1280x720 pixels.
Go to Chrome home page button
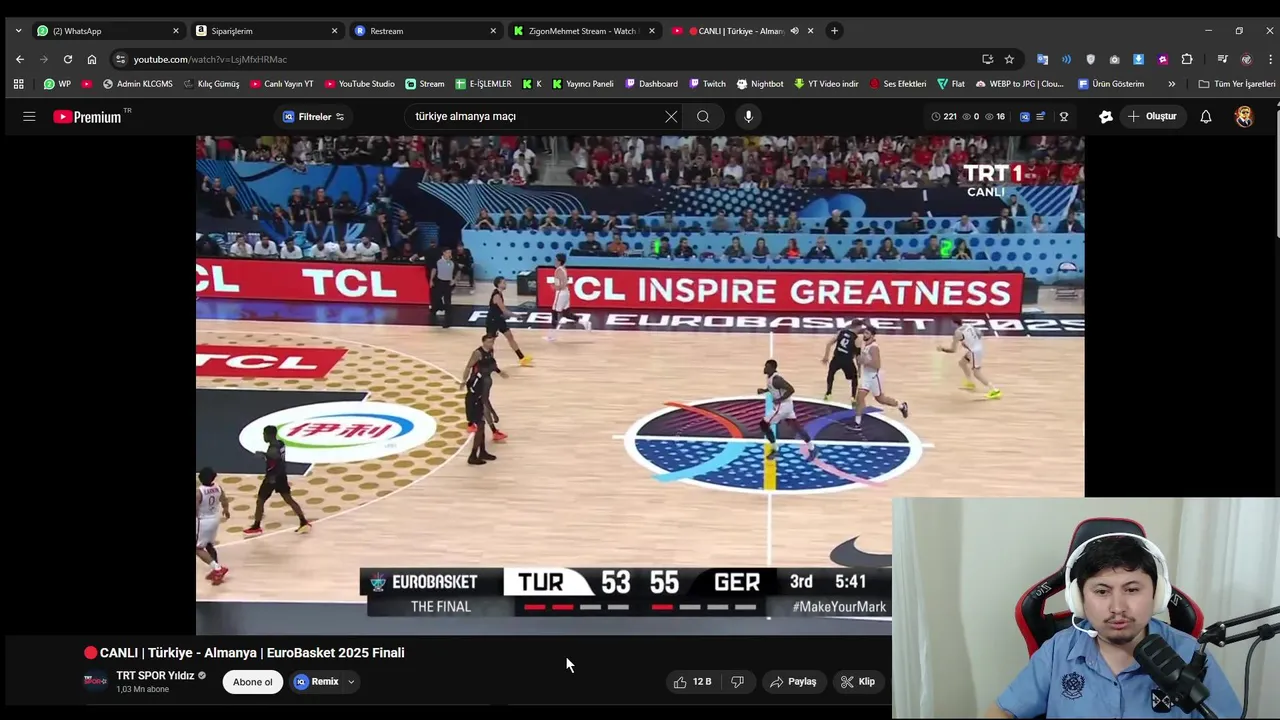click(x=92, y=59)
